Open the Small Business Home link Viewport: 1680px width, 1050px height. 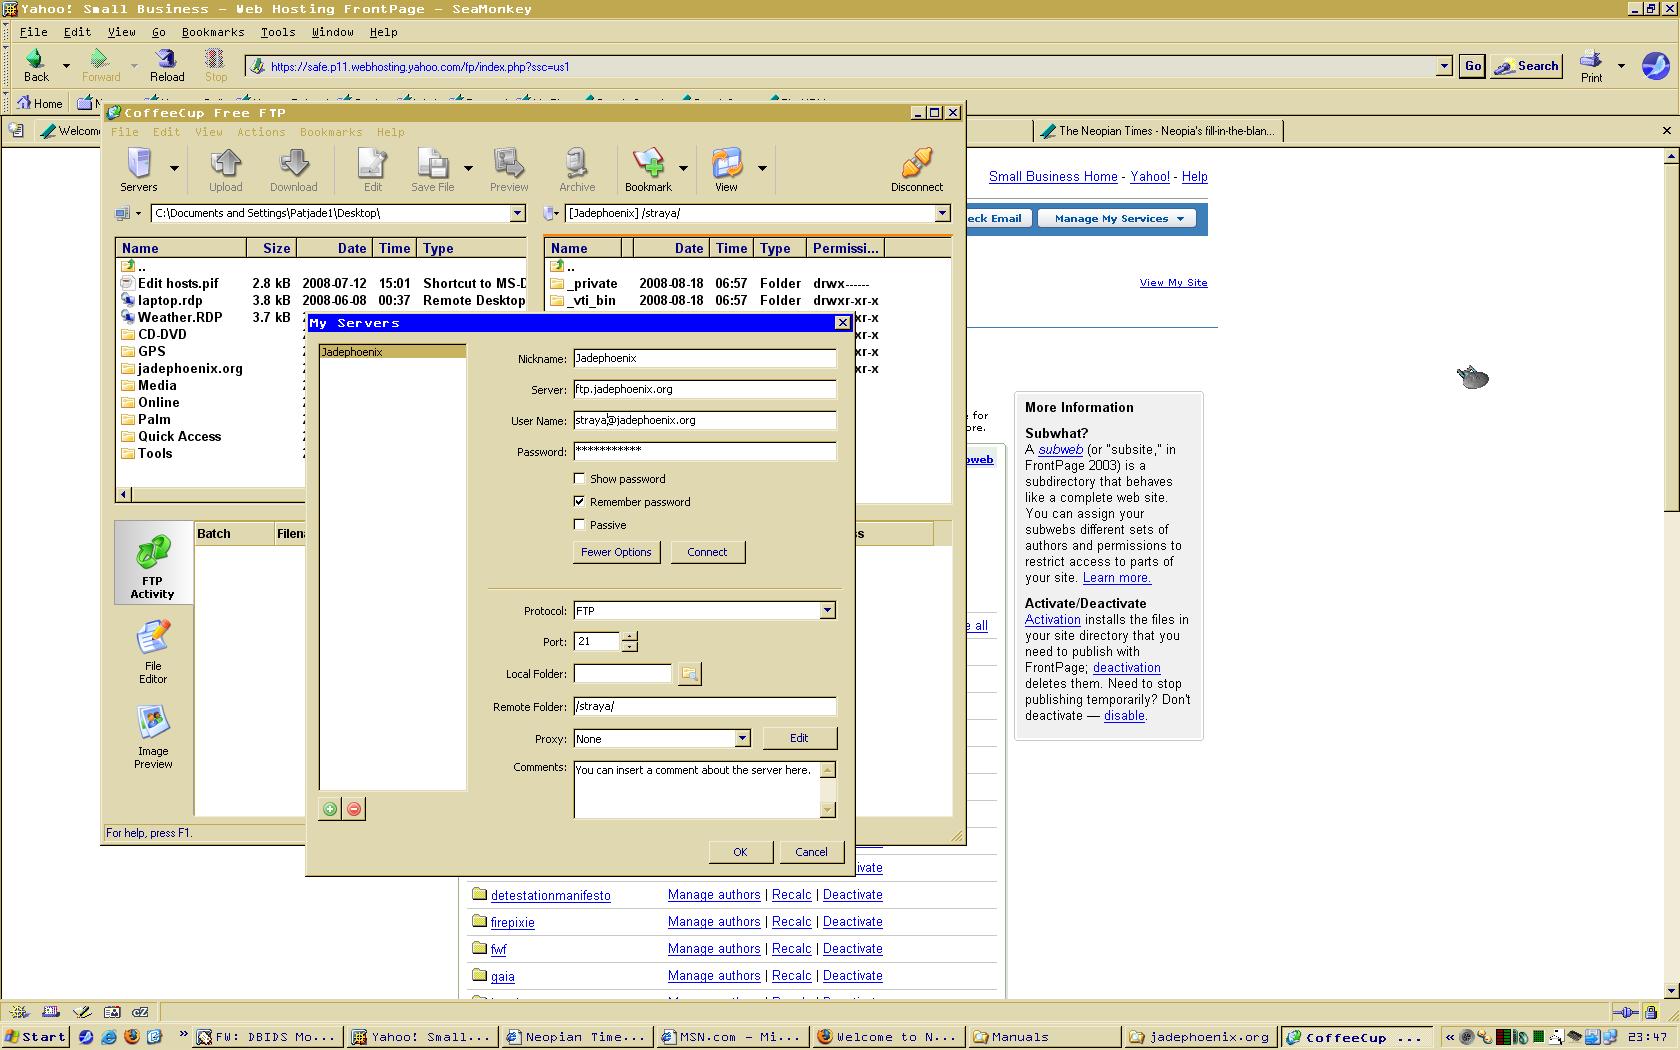pos(1053,177)
